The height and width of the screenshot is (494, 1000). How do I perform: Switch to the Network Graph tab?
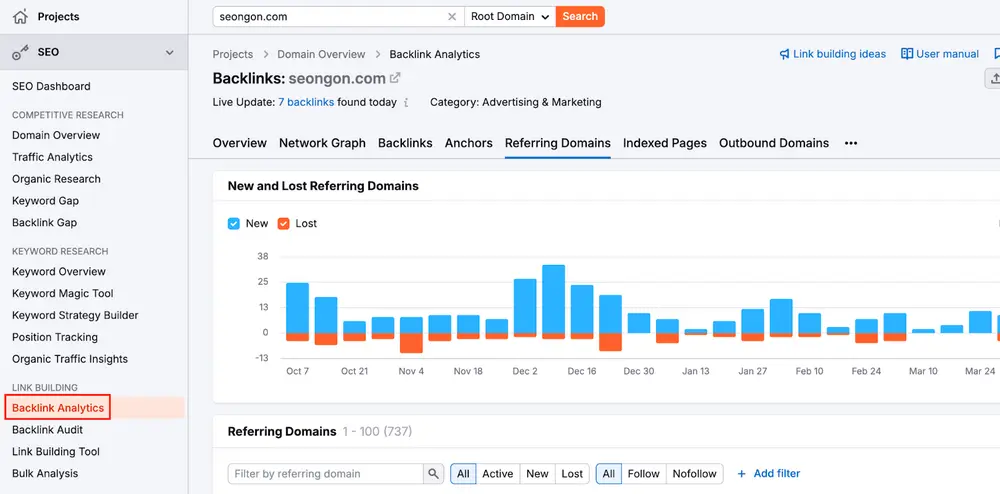point(323,143)
